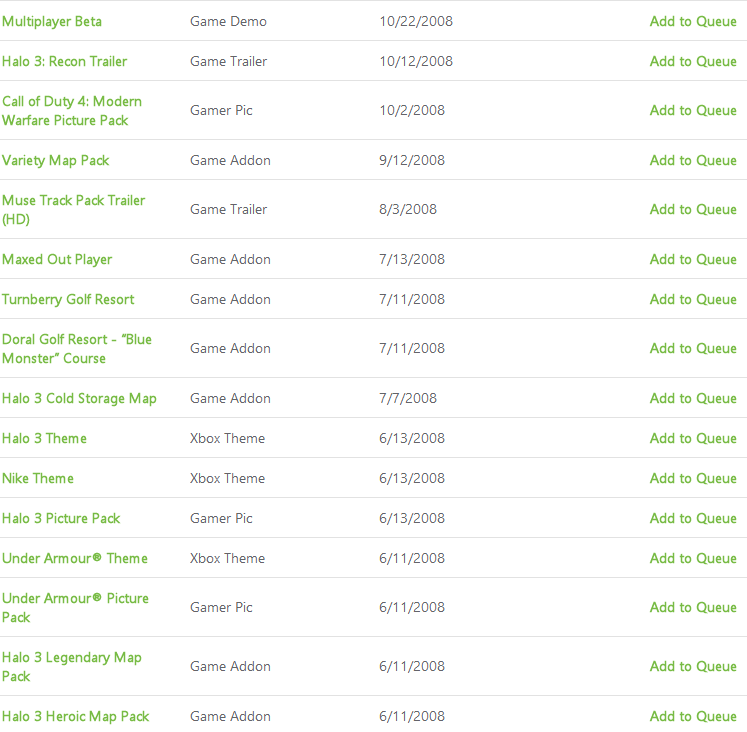Image resolution: width=747 pixels, height=732 pixels.
Task: Select the date 7/13/2008
Action: 412,260
